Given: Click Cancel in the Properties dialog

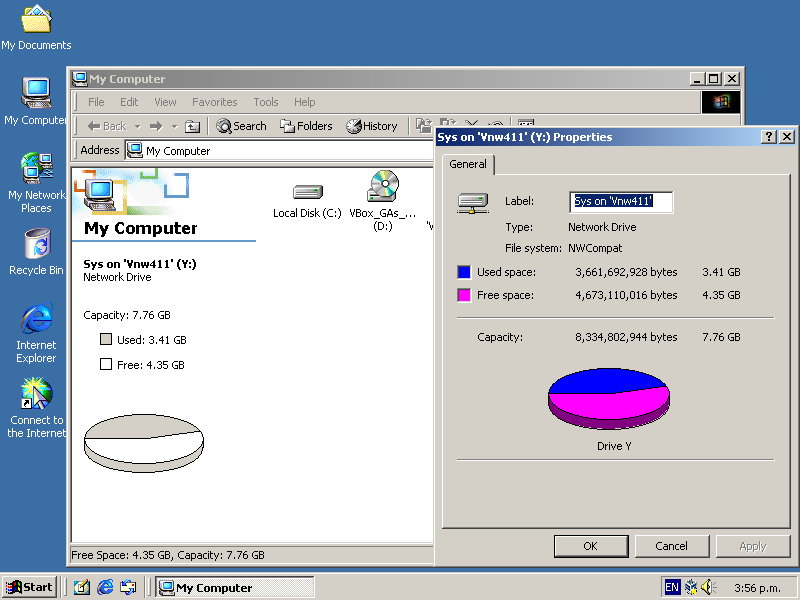Looking at the screenshot, I should point(671,546).
